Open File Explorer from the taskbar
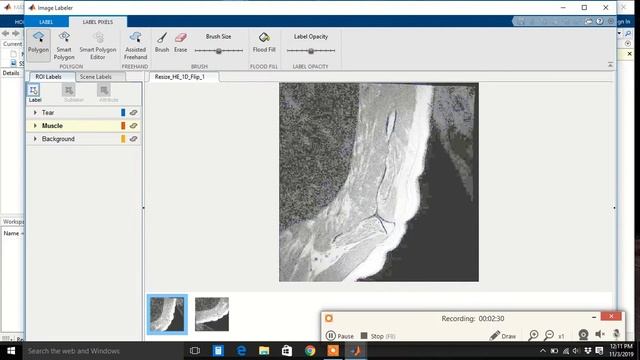Viewport: 640px width, 360px height. pos(264,351)
